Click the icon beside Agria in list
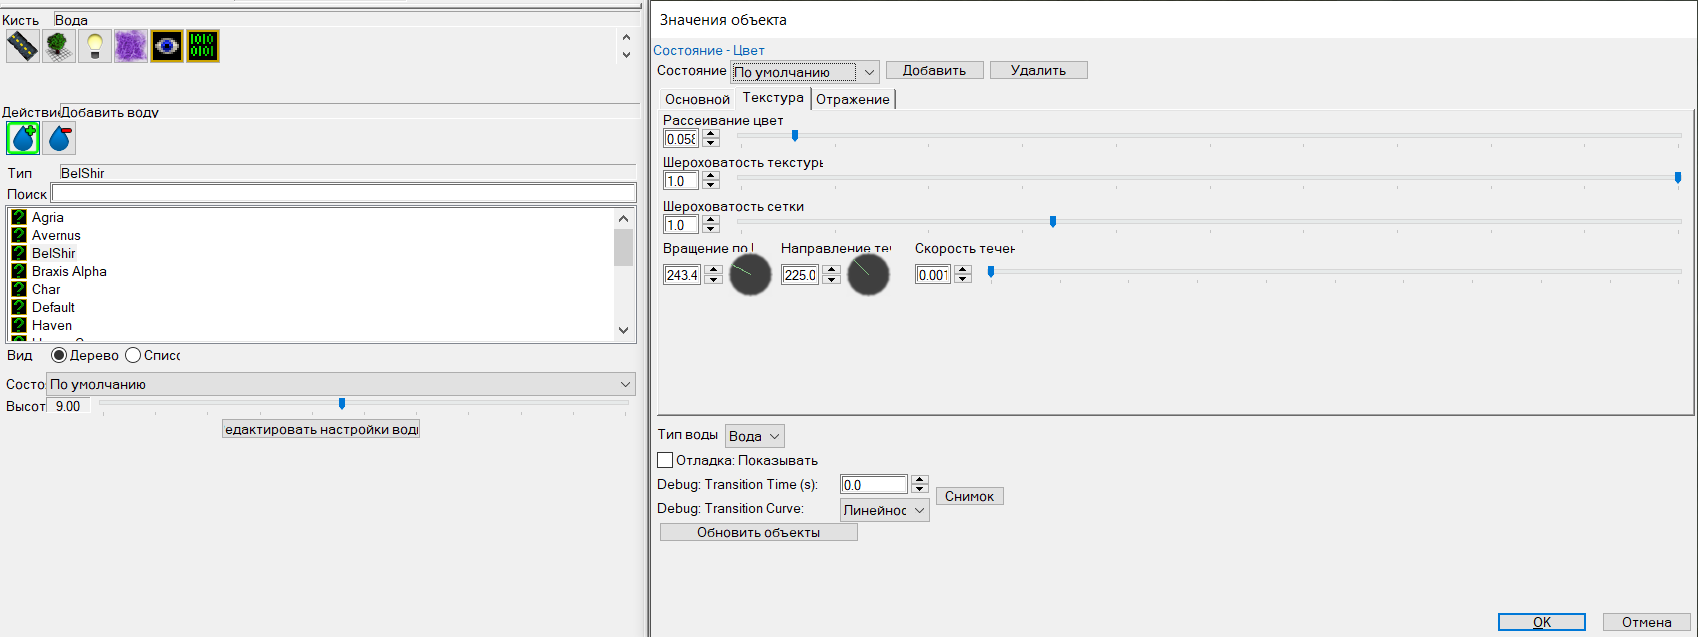 tap(19, 217)
